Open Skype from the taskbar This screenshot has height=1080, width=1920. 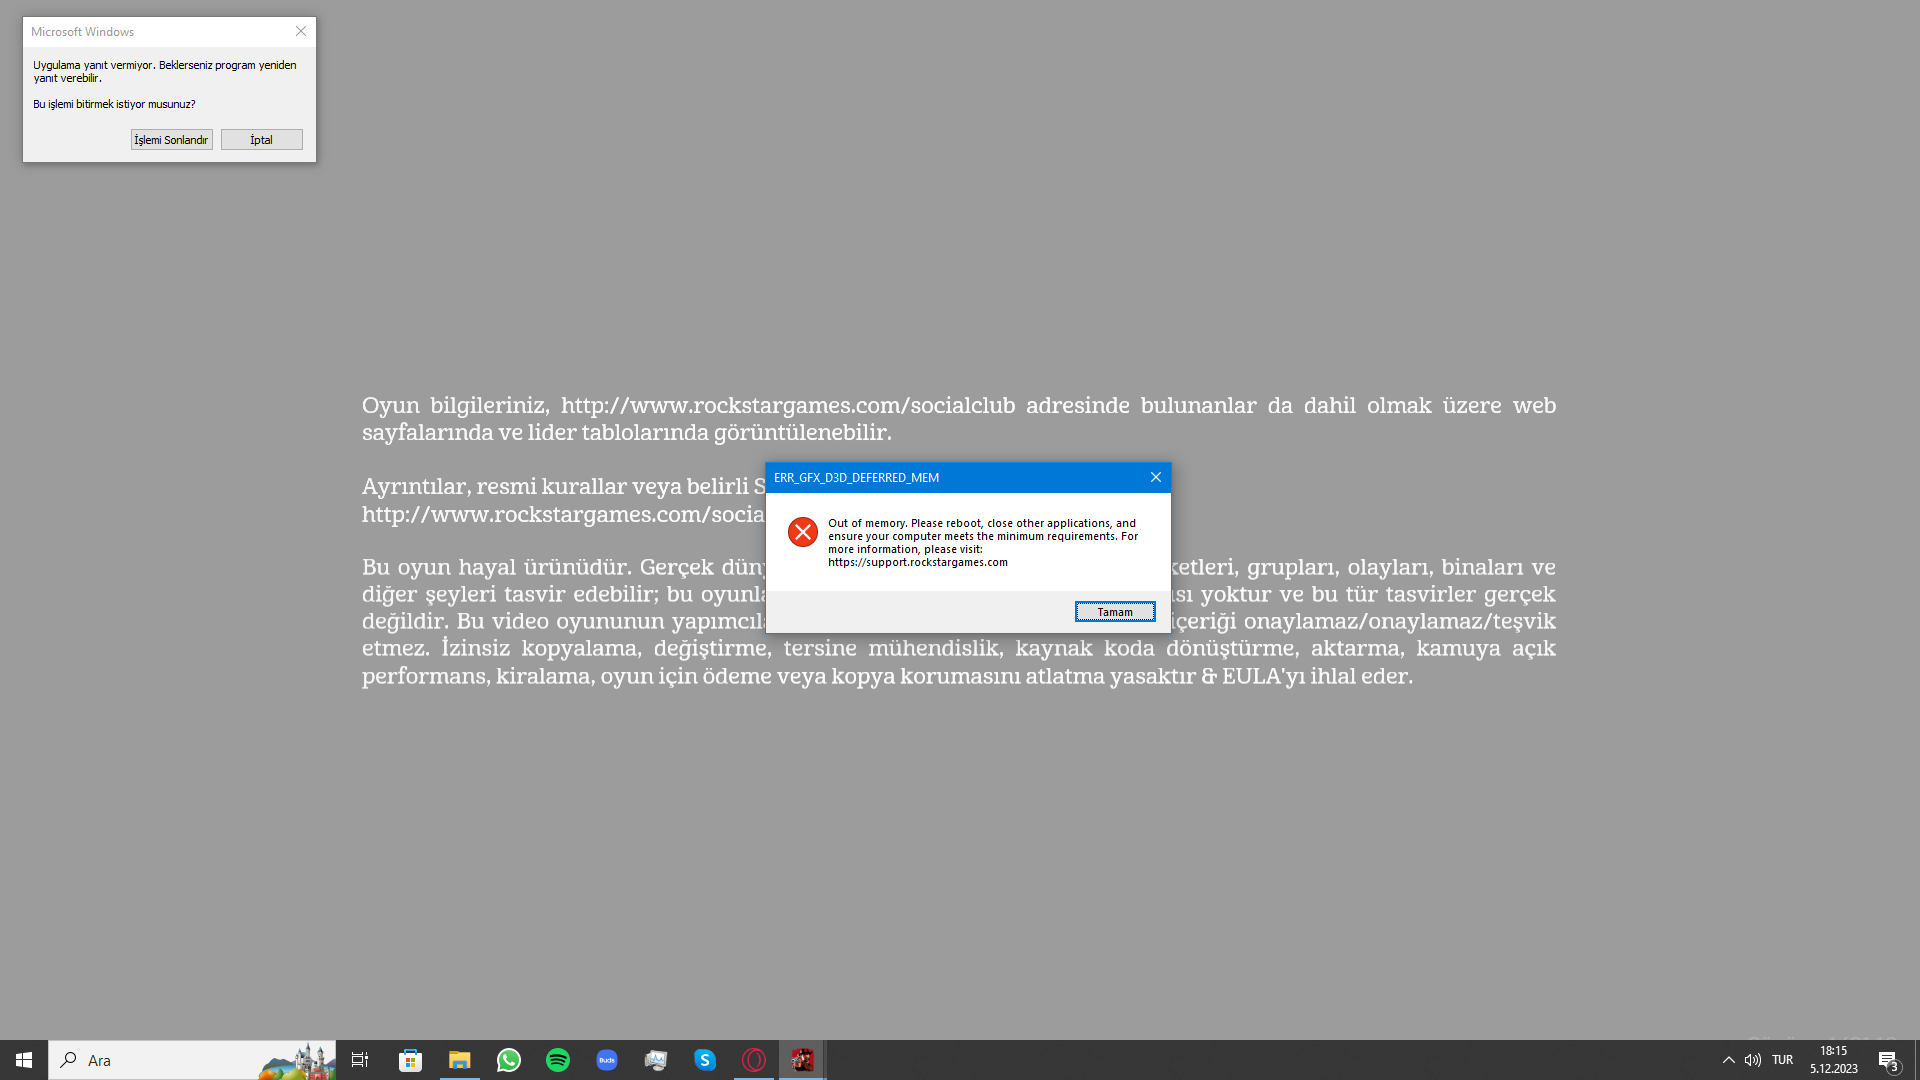click(x=704, y=1060)
